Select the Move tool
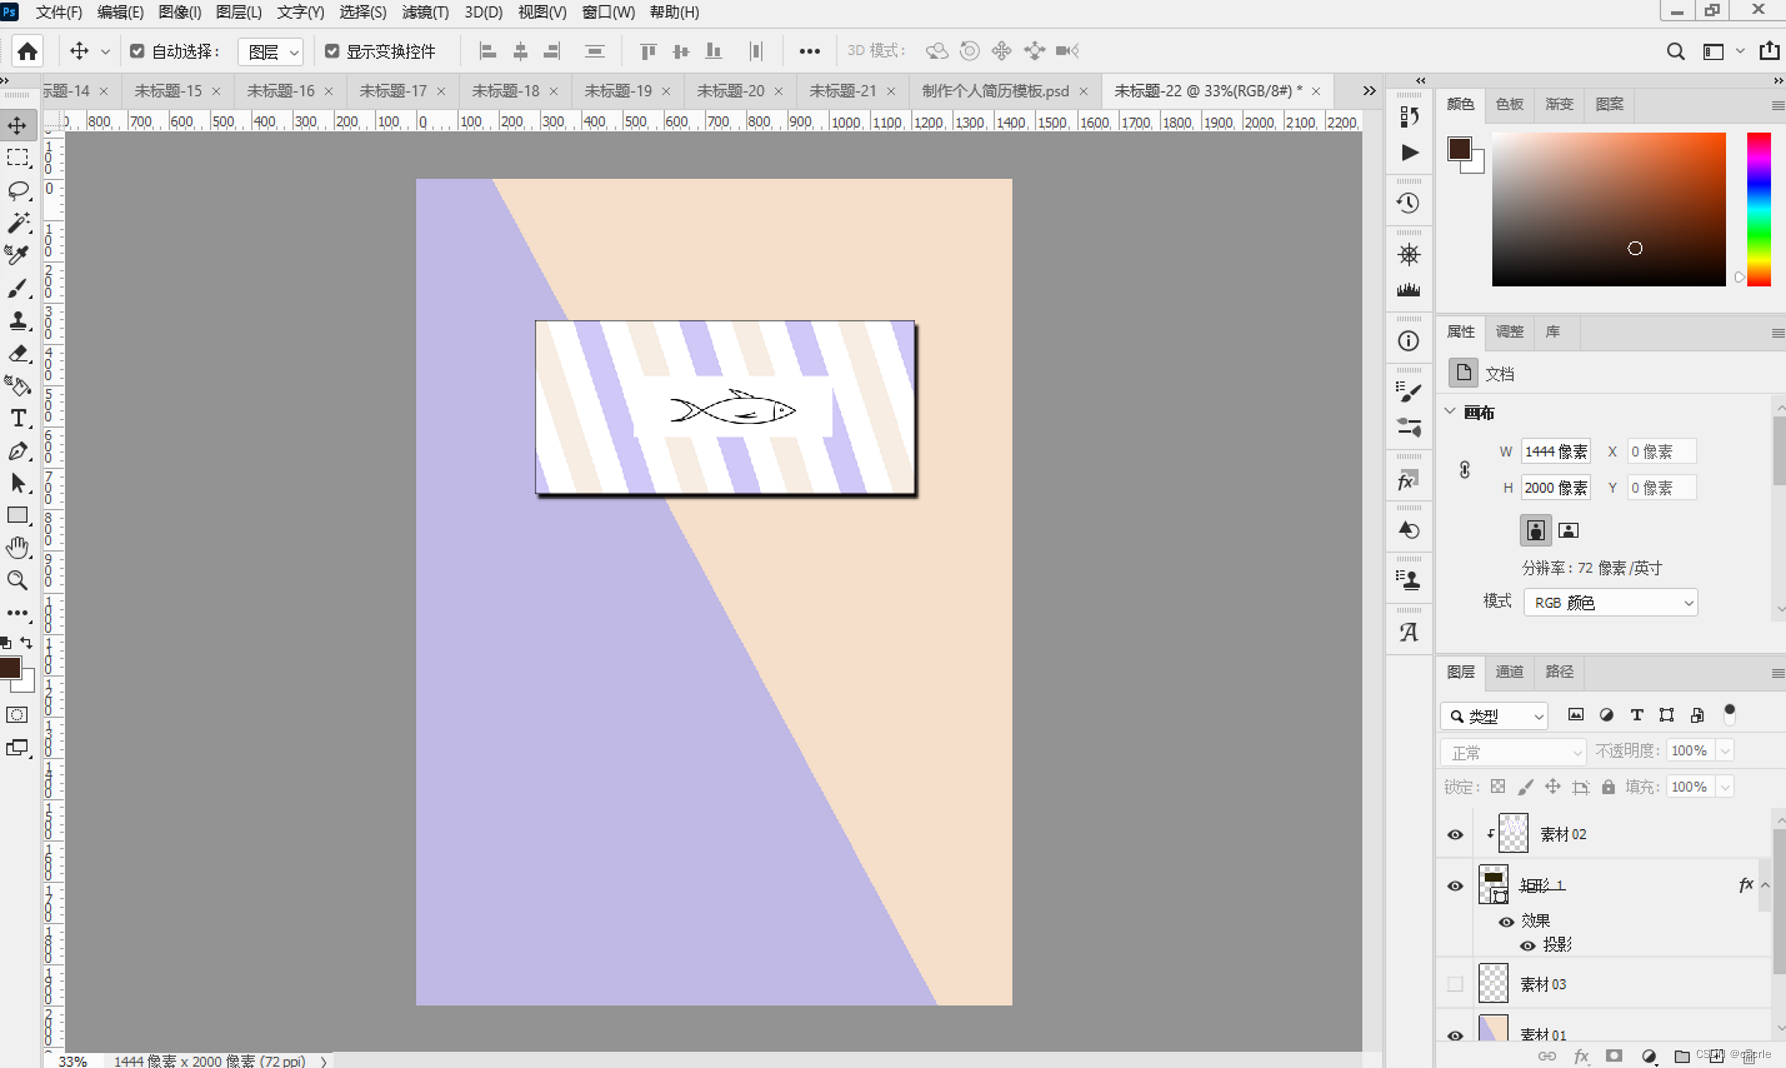 click(x=18, y=125)
